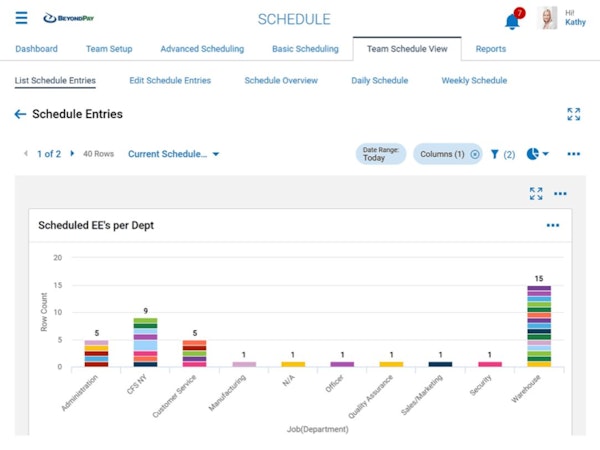Switch to Advanced Scheduling tab
This screenshot has width=600, height=450.
(202, 48)
